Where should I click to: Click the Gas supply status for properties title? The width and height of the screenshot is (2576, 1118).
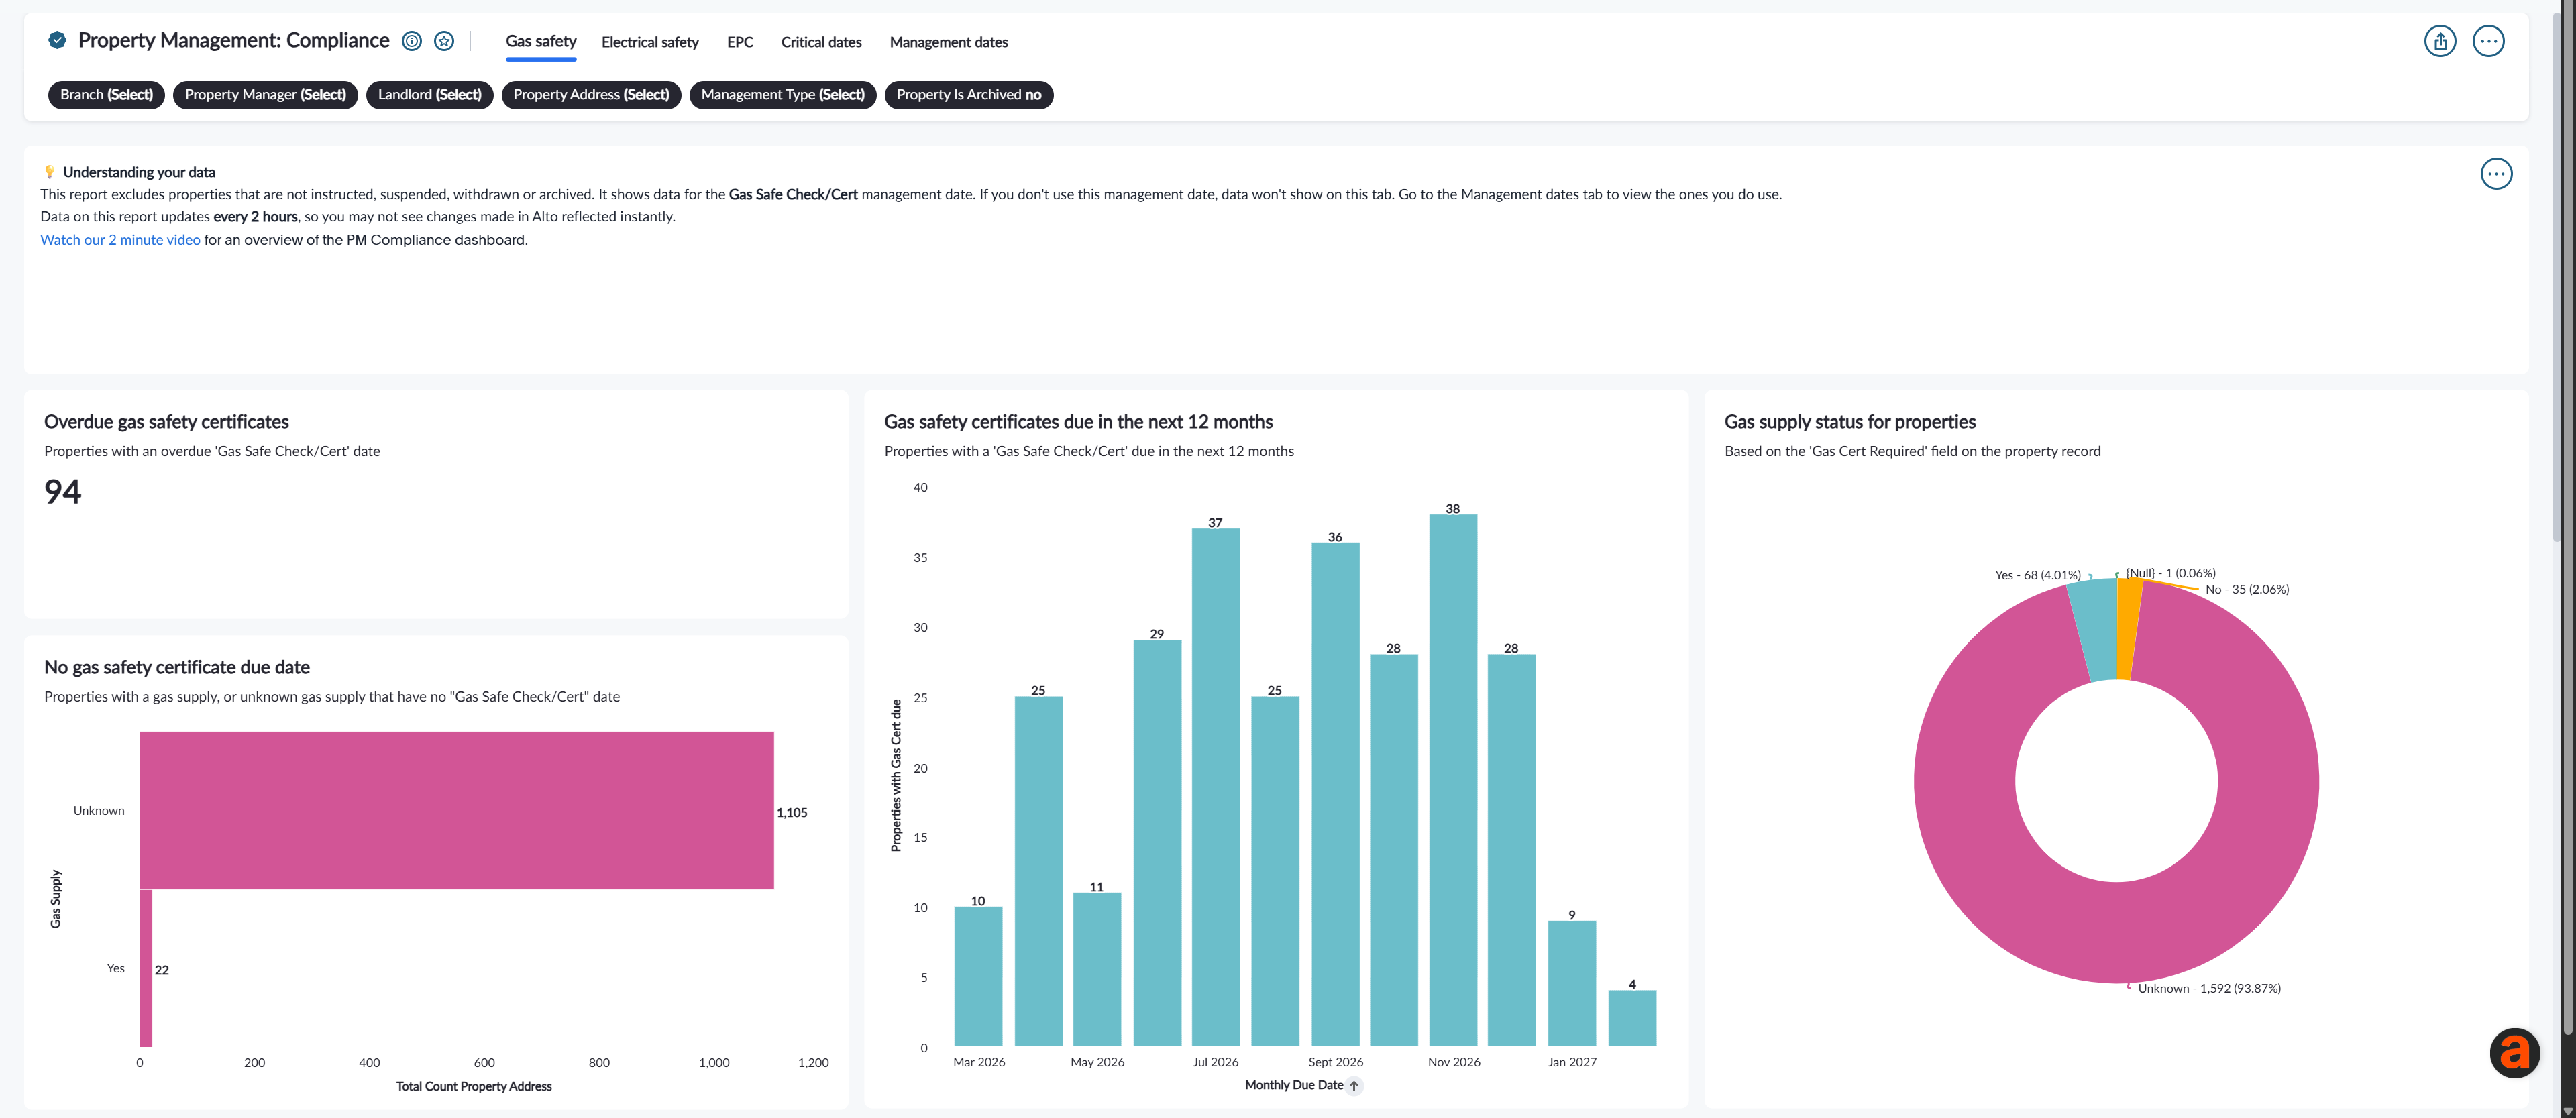[1849, 422]
